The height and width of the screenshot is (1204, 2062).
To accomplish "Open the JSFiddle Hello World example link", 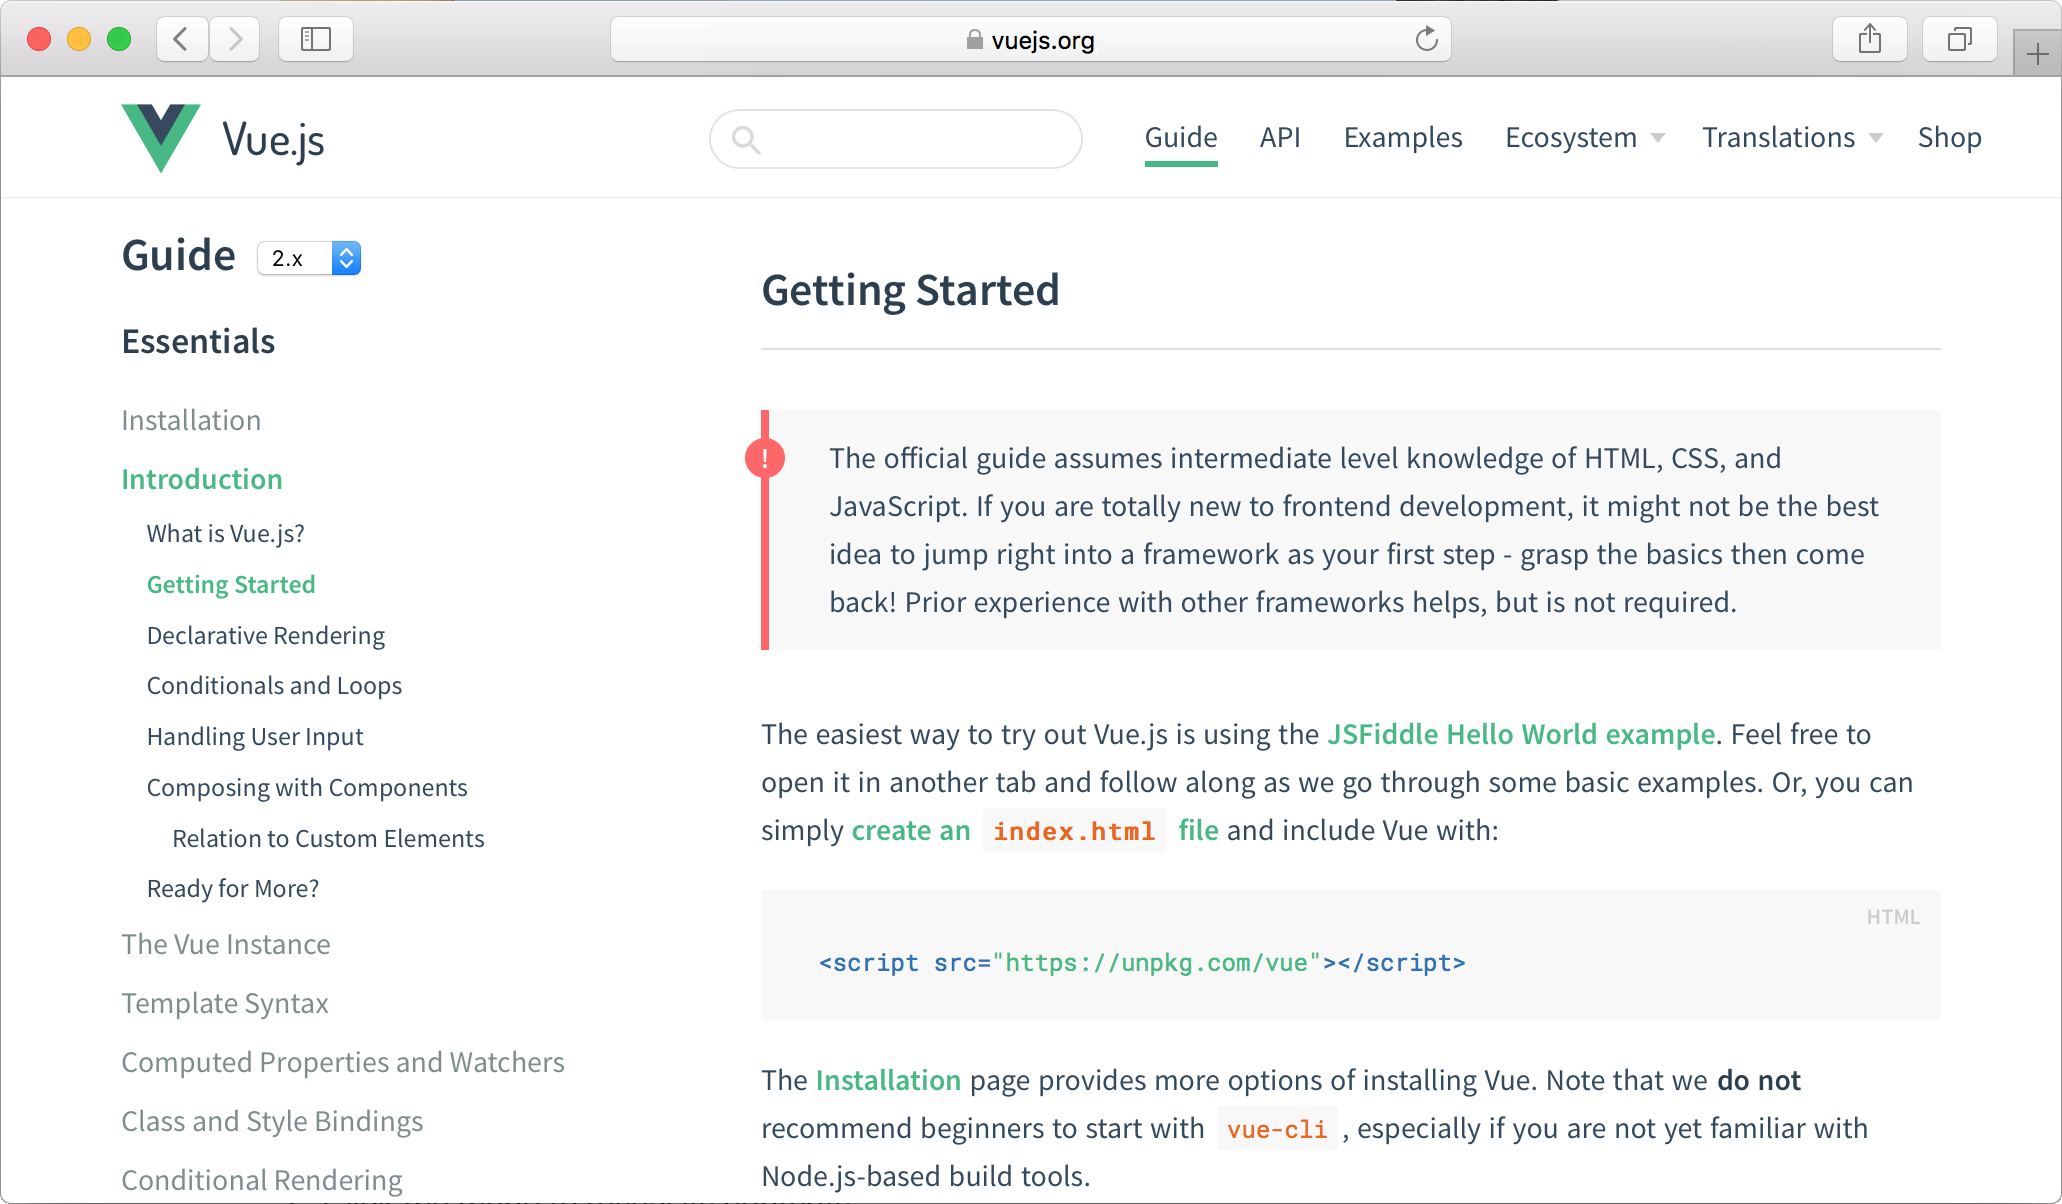I will coord(1521,734).
